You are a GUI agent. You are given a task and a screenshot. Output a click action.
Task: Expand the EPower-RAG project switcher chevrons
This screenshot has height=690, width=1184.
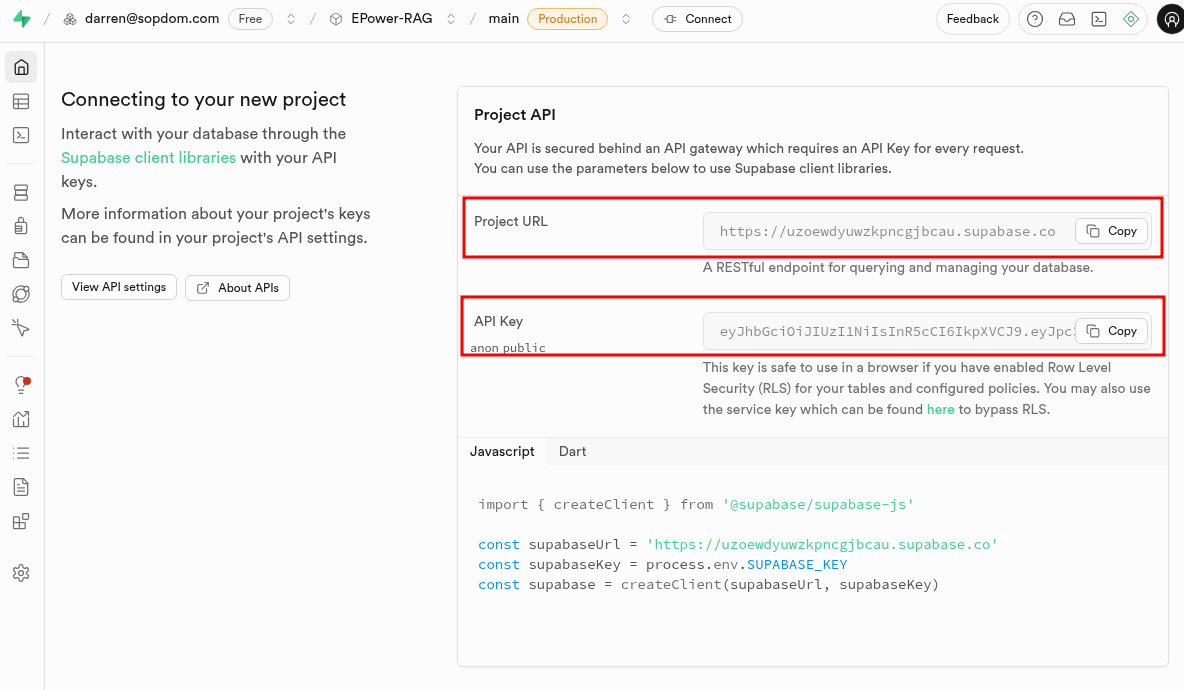[x=451, y=19]
